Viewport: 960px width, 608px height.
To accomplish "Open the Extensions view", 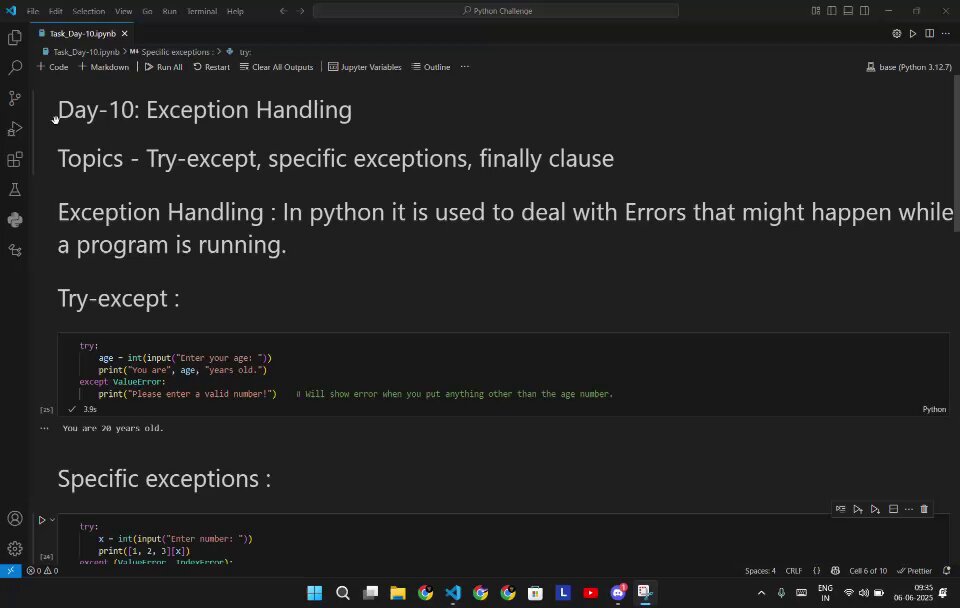I will click(15, 159).
